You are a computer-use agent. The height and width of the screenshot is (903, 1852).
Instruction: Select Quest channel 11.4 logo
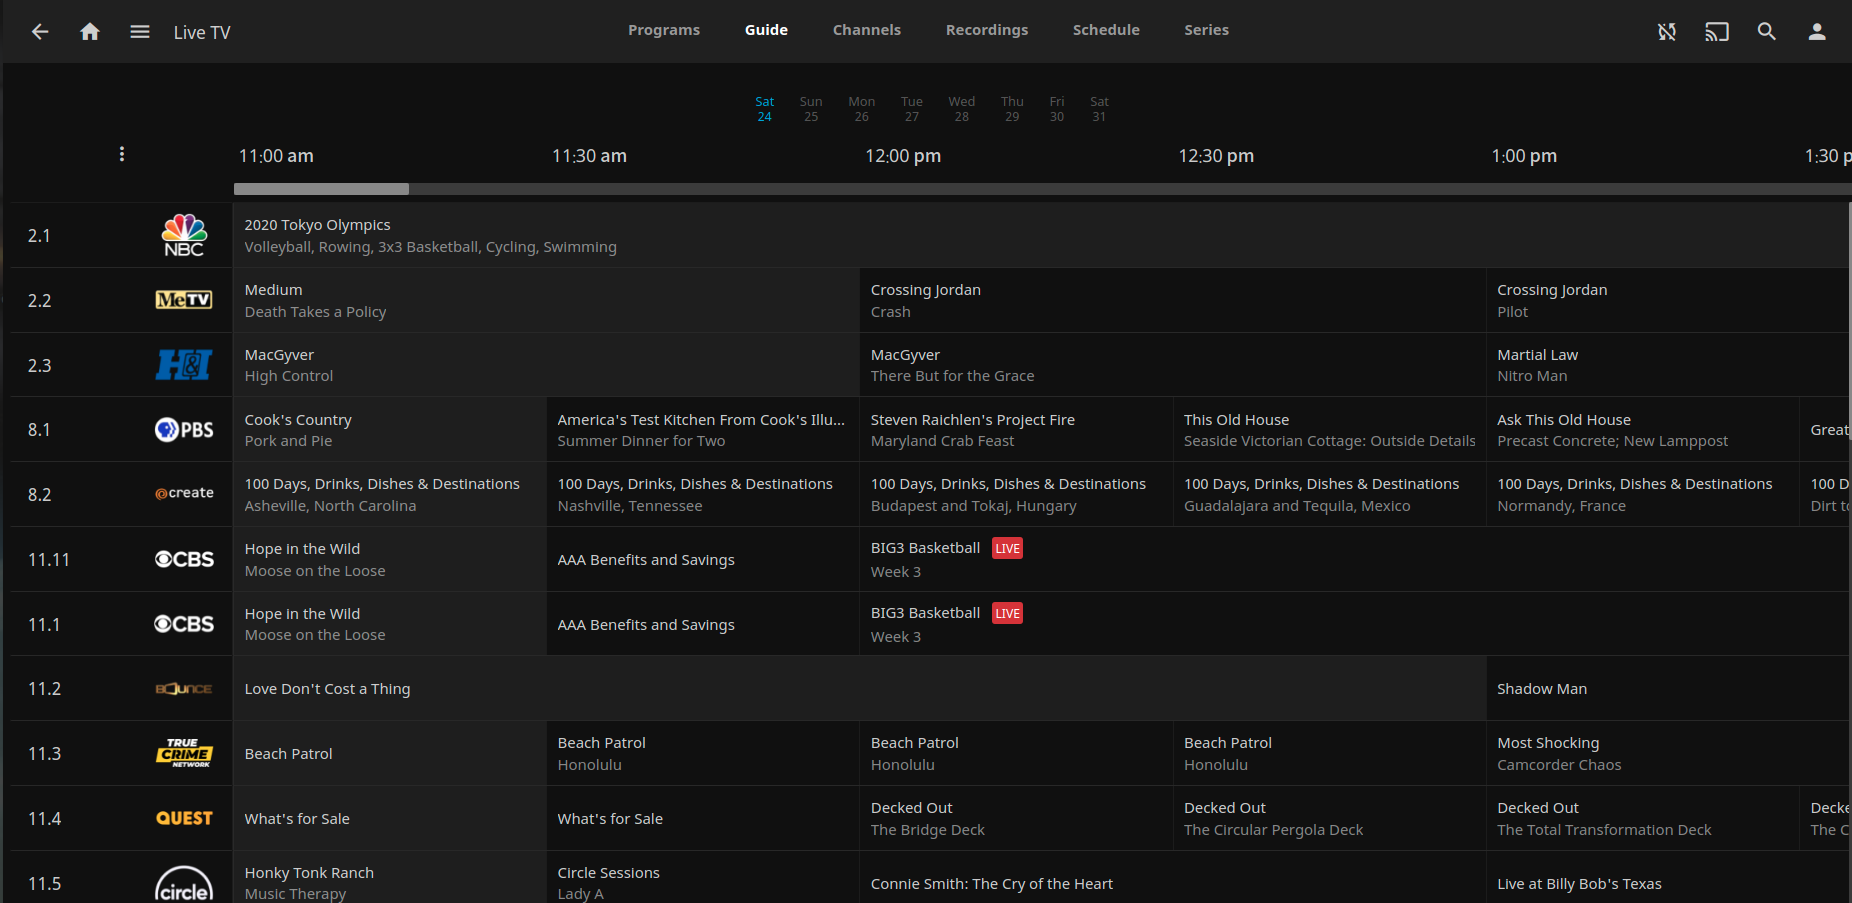point(184,818)
